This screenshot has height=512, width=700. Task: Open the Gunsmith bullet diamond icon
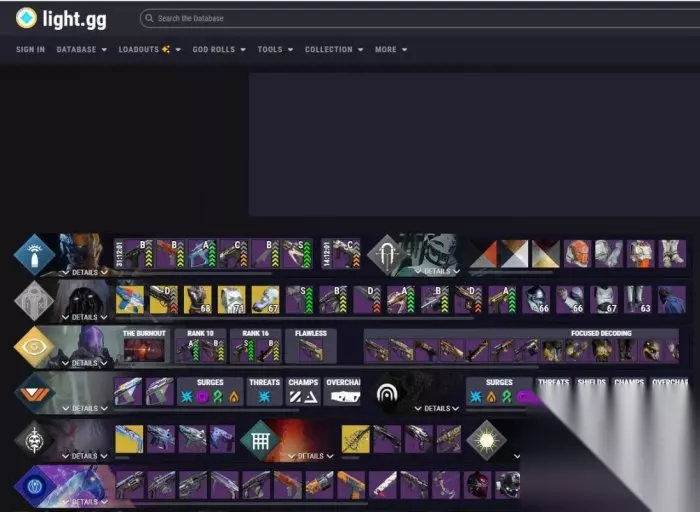34,254
